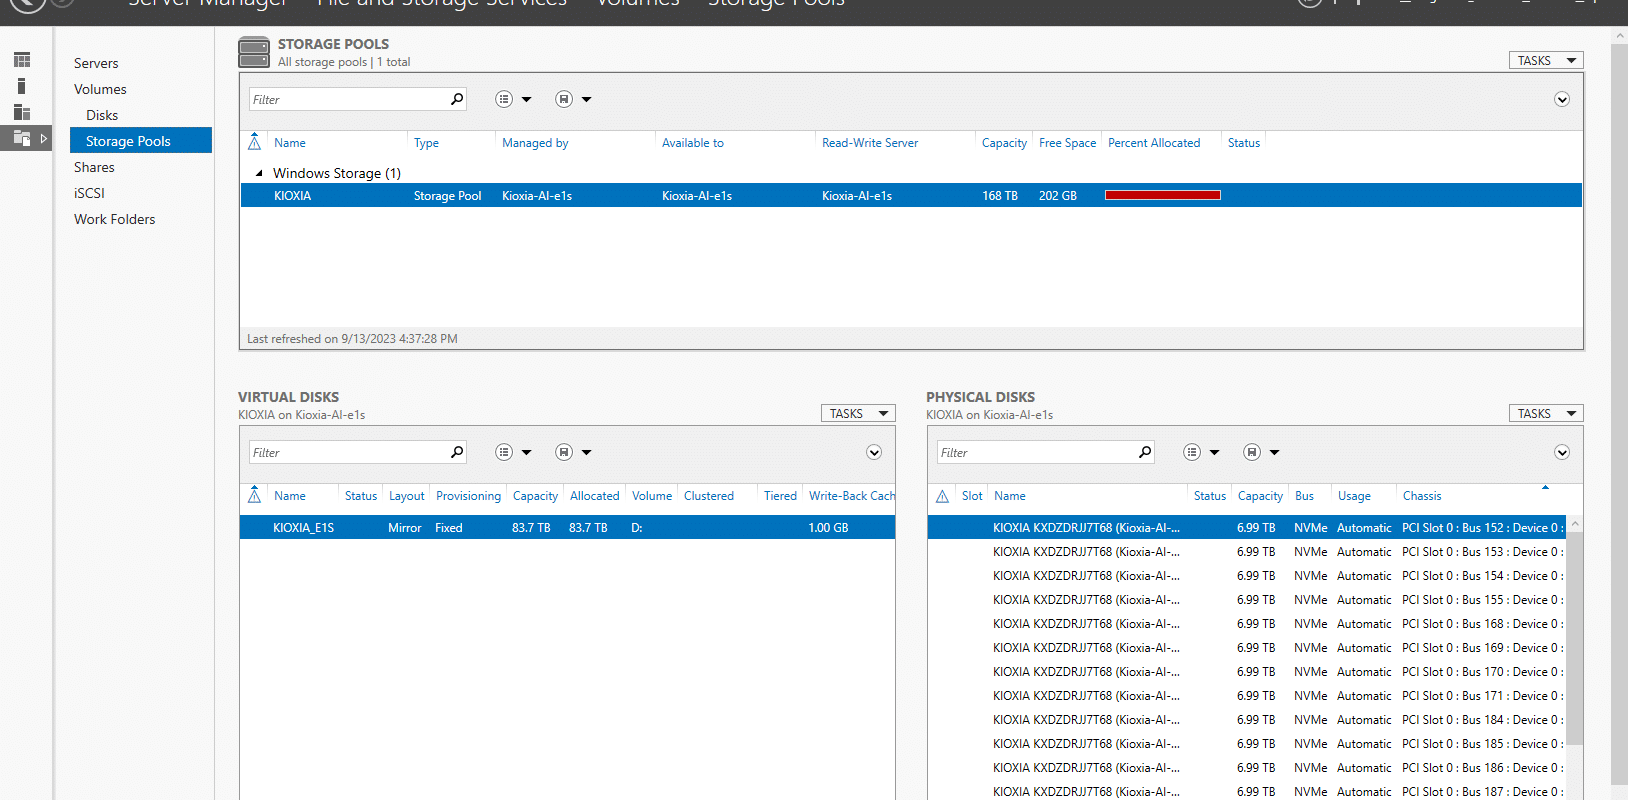Screen dimensions: 1628x800
Task: Select physical disk on Bus 186
Action: coord(1246,767)
